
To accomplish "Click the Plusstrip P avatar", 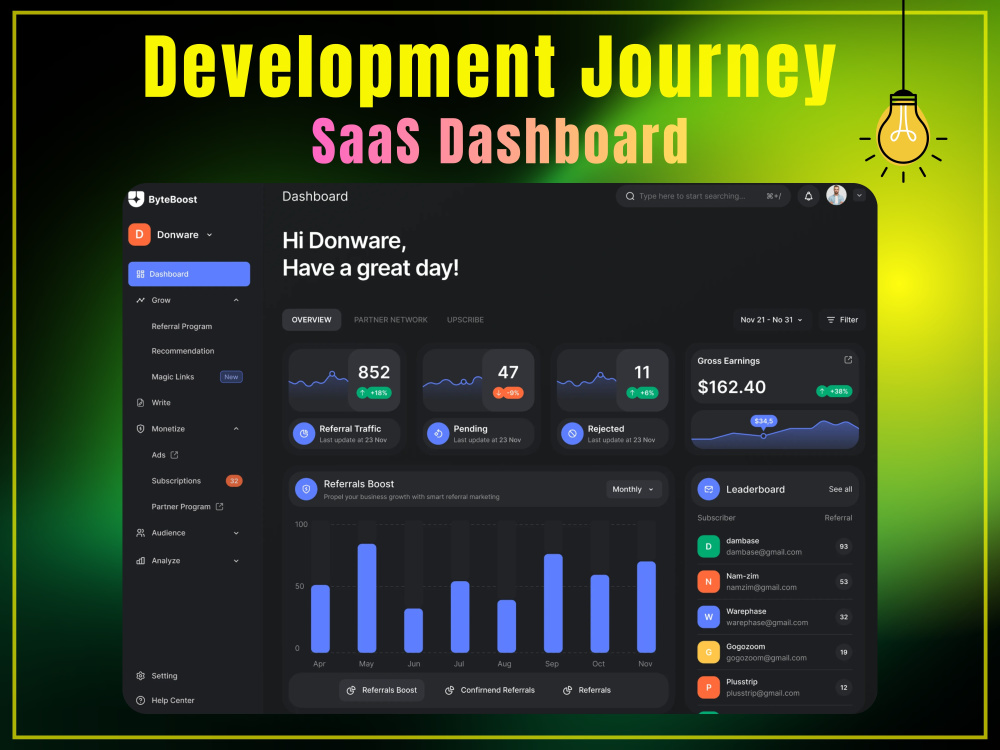I will [709, 688].
